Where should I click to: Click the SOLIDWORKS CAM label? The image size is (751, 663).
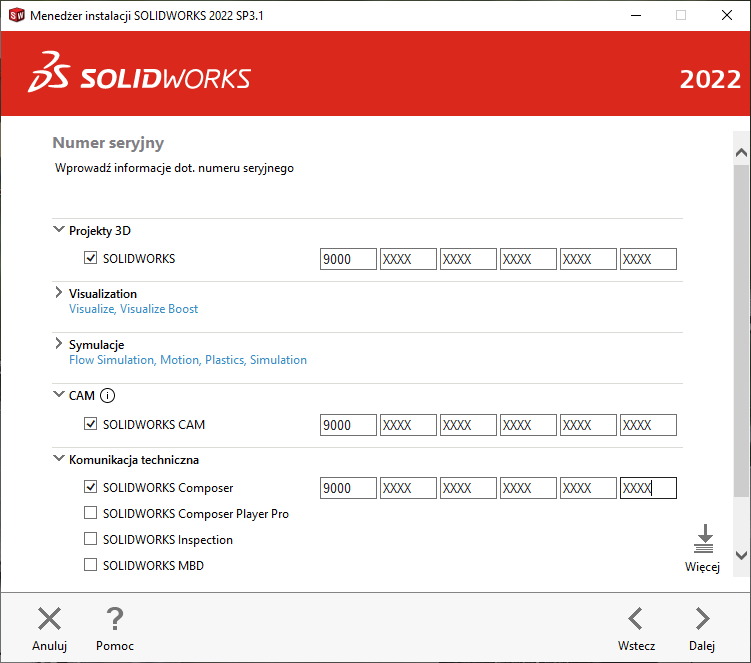click(x=154, y=424)
